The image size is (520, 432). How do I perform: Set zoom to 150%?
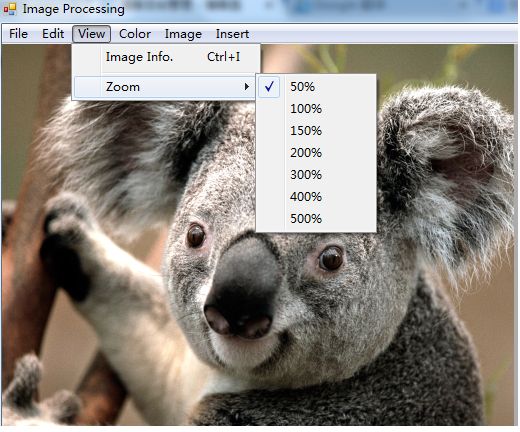(x=316, y=131)
